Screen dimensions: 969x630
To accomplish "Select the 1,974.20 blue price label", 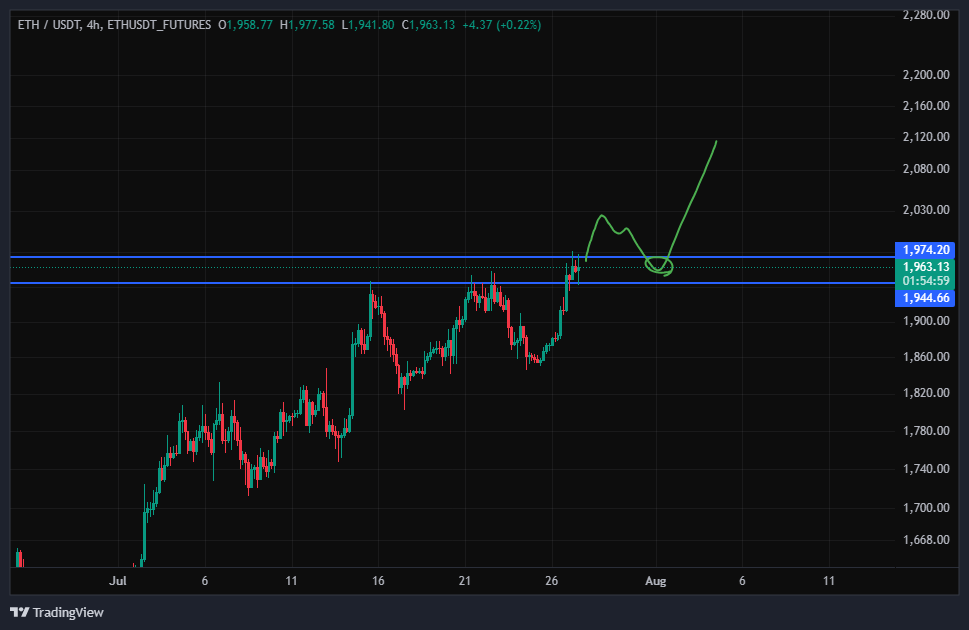I will (x=925, y=250).
